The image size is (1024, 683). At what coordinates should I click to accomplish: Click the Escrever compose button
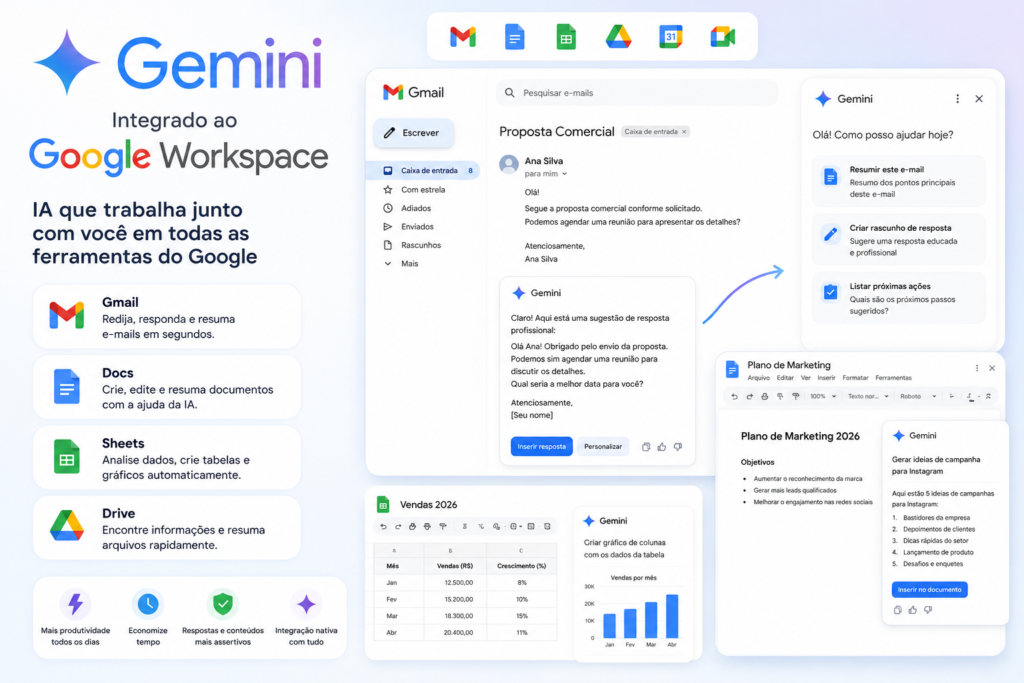[x=413, y=133]
